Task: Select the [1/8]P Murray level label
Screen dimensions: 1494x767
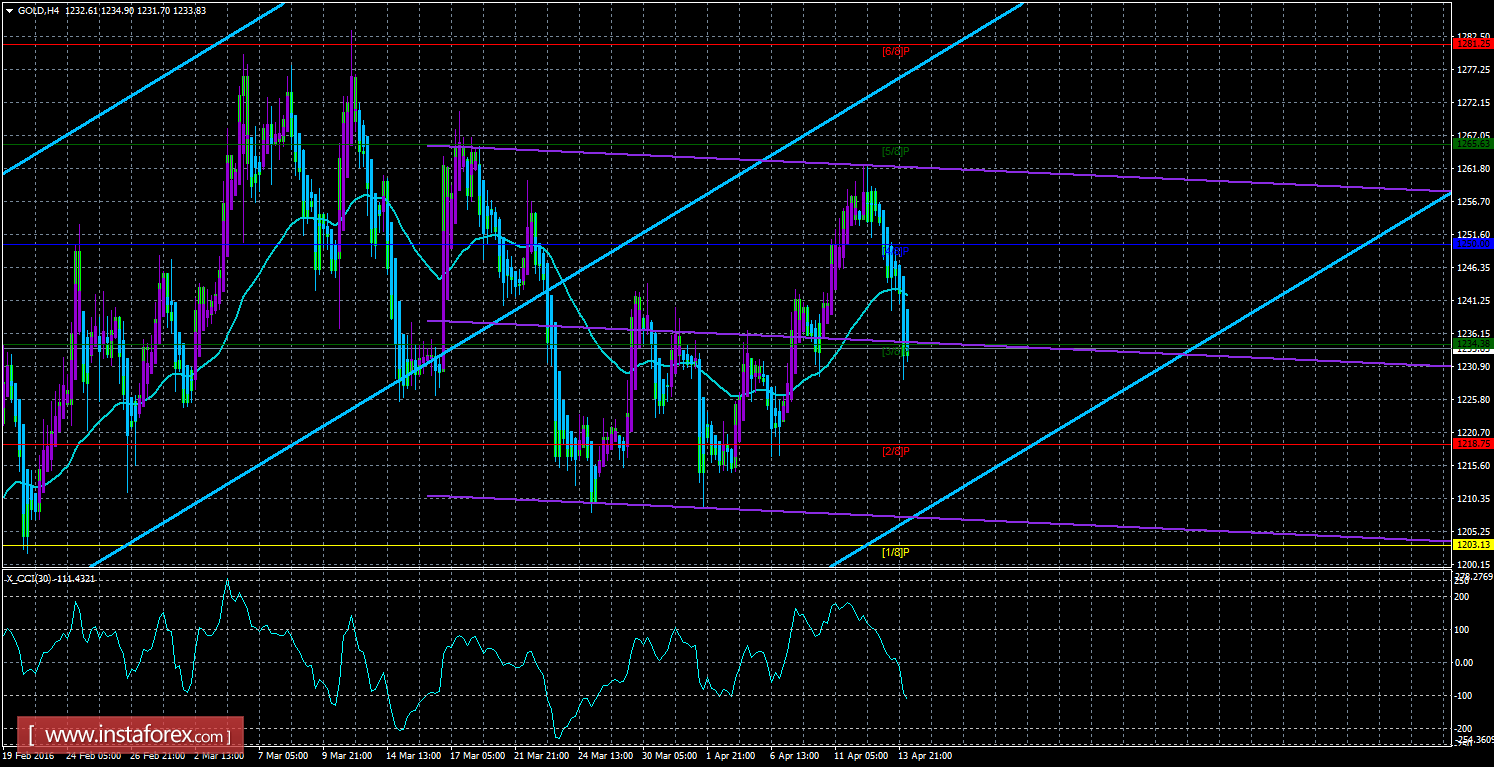Action: pos(895,551)
